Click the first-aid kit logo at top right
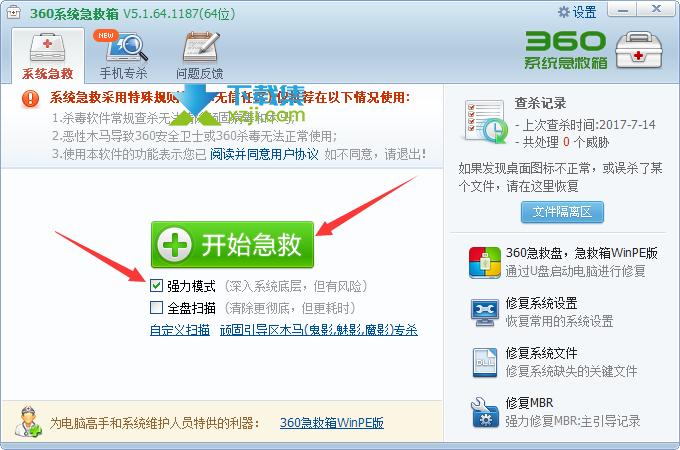This screenshot has height=450, width=680. (639, 50)
